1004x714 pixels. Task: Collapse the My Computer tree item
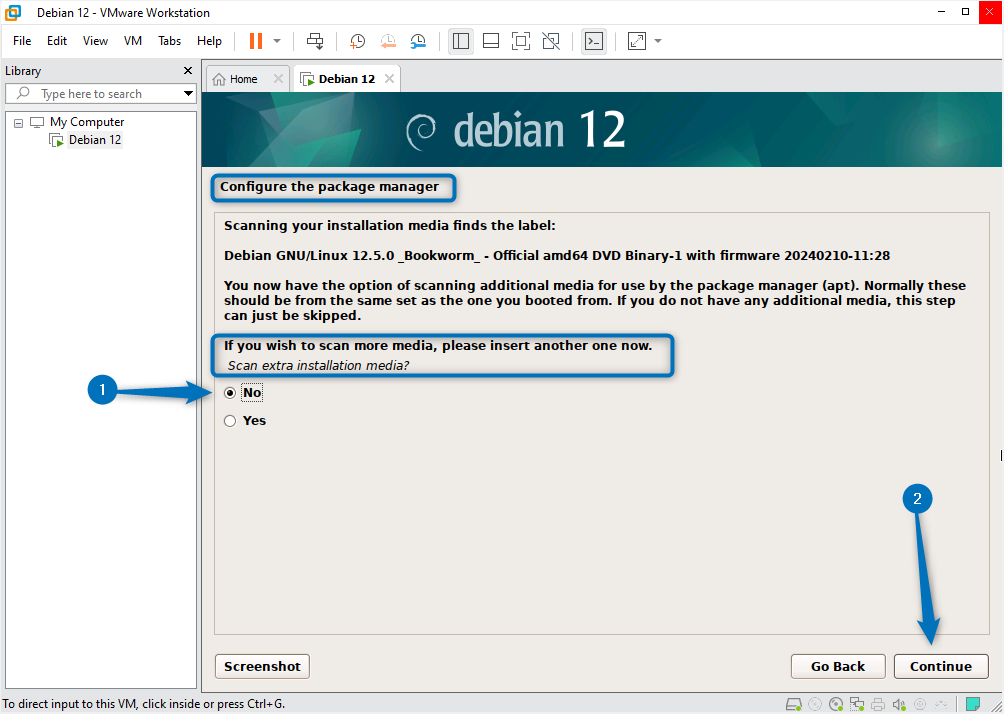pos(17,121)
